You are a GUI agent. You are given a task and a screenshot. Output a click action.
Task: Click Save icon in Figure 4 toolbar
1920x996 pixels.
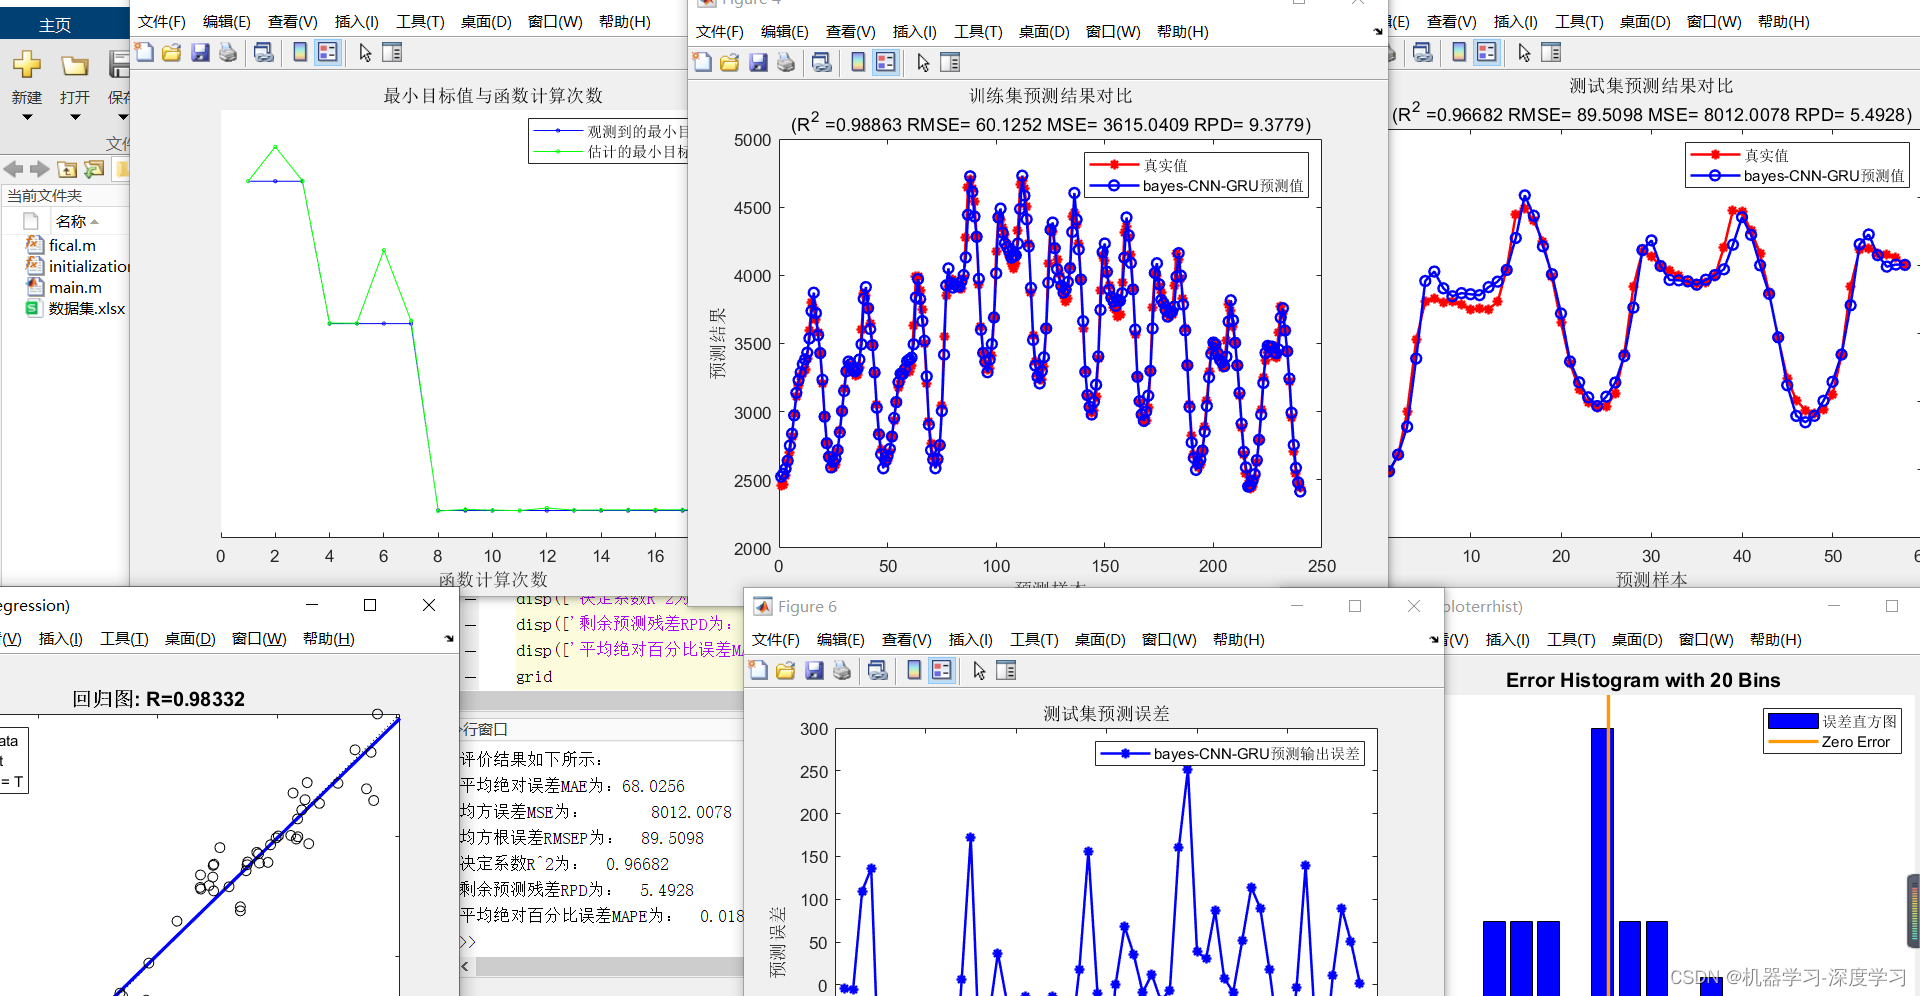758,62
